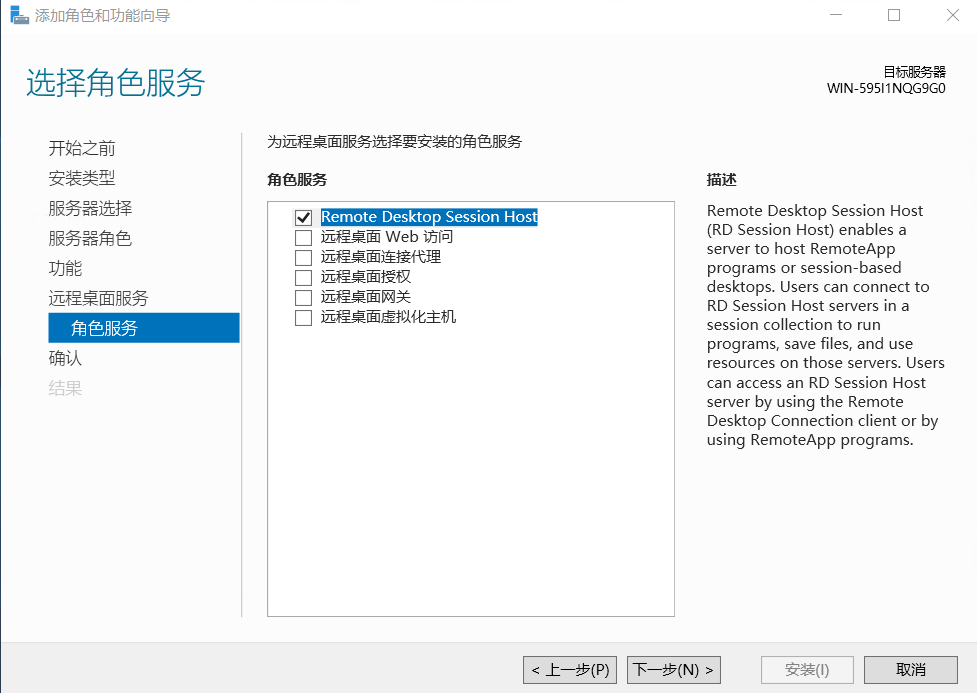Click the 角色服务 list heading
Screen dimensions: 977x693
pos(297,180)
